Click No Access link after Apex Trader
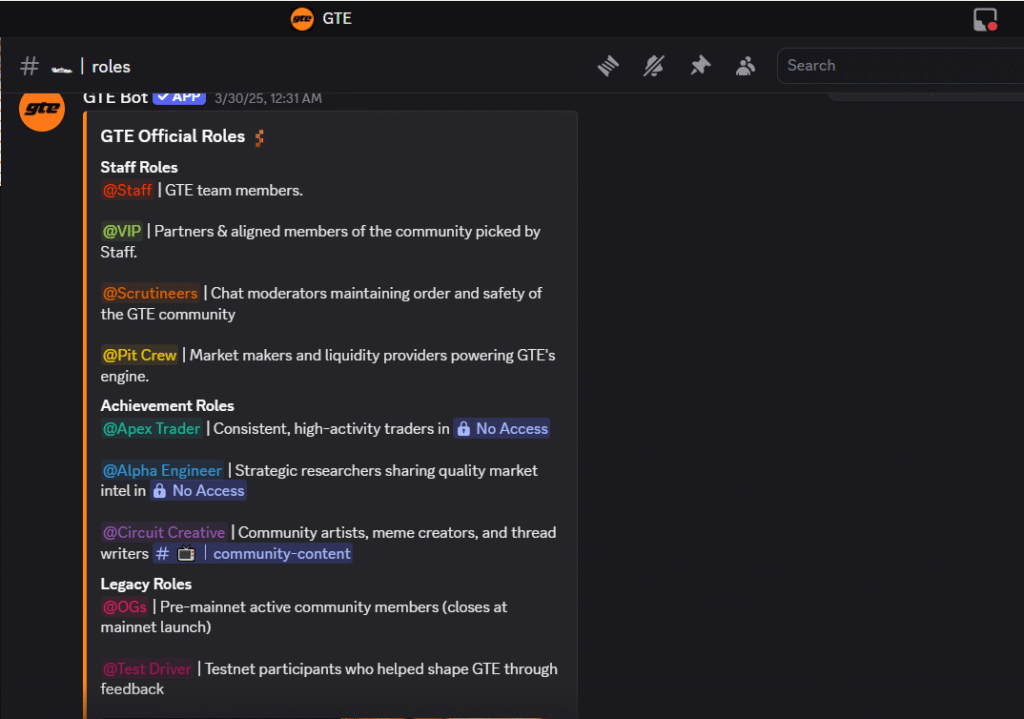Screen dimensions: 1024x719 pos(501,428)
